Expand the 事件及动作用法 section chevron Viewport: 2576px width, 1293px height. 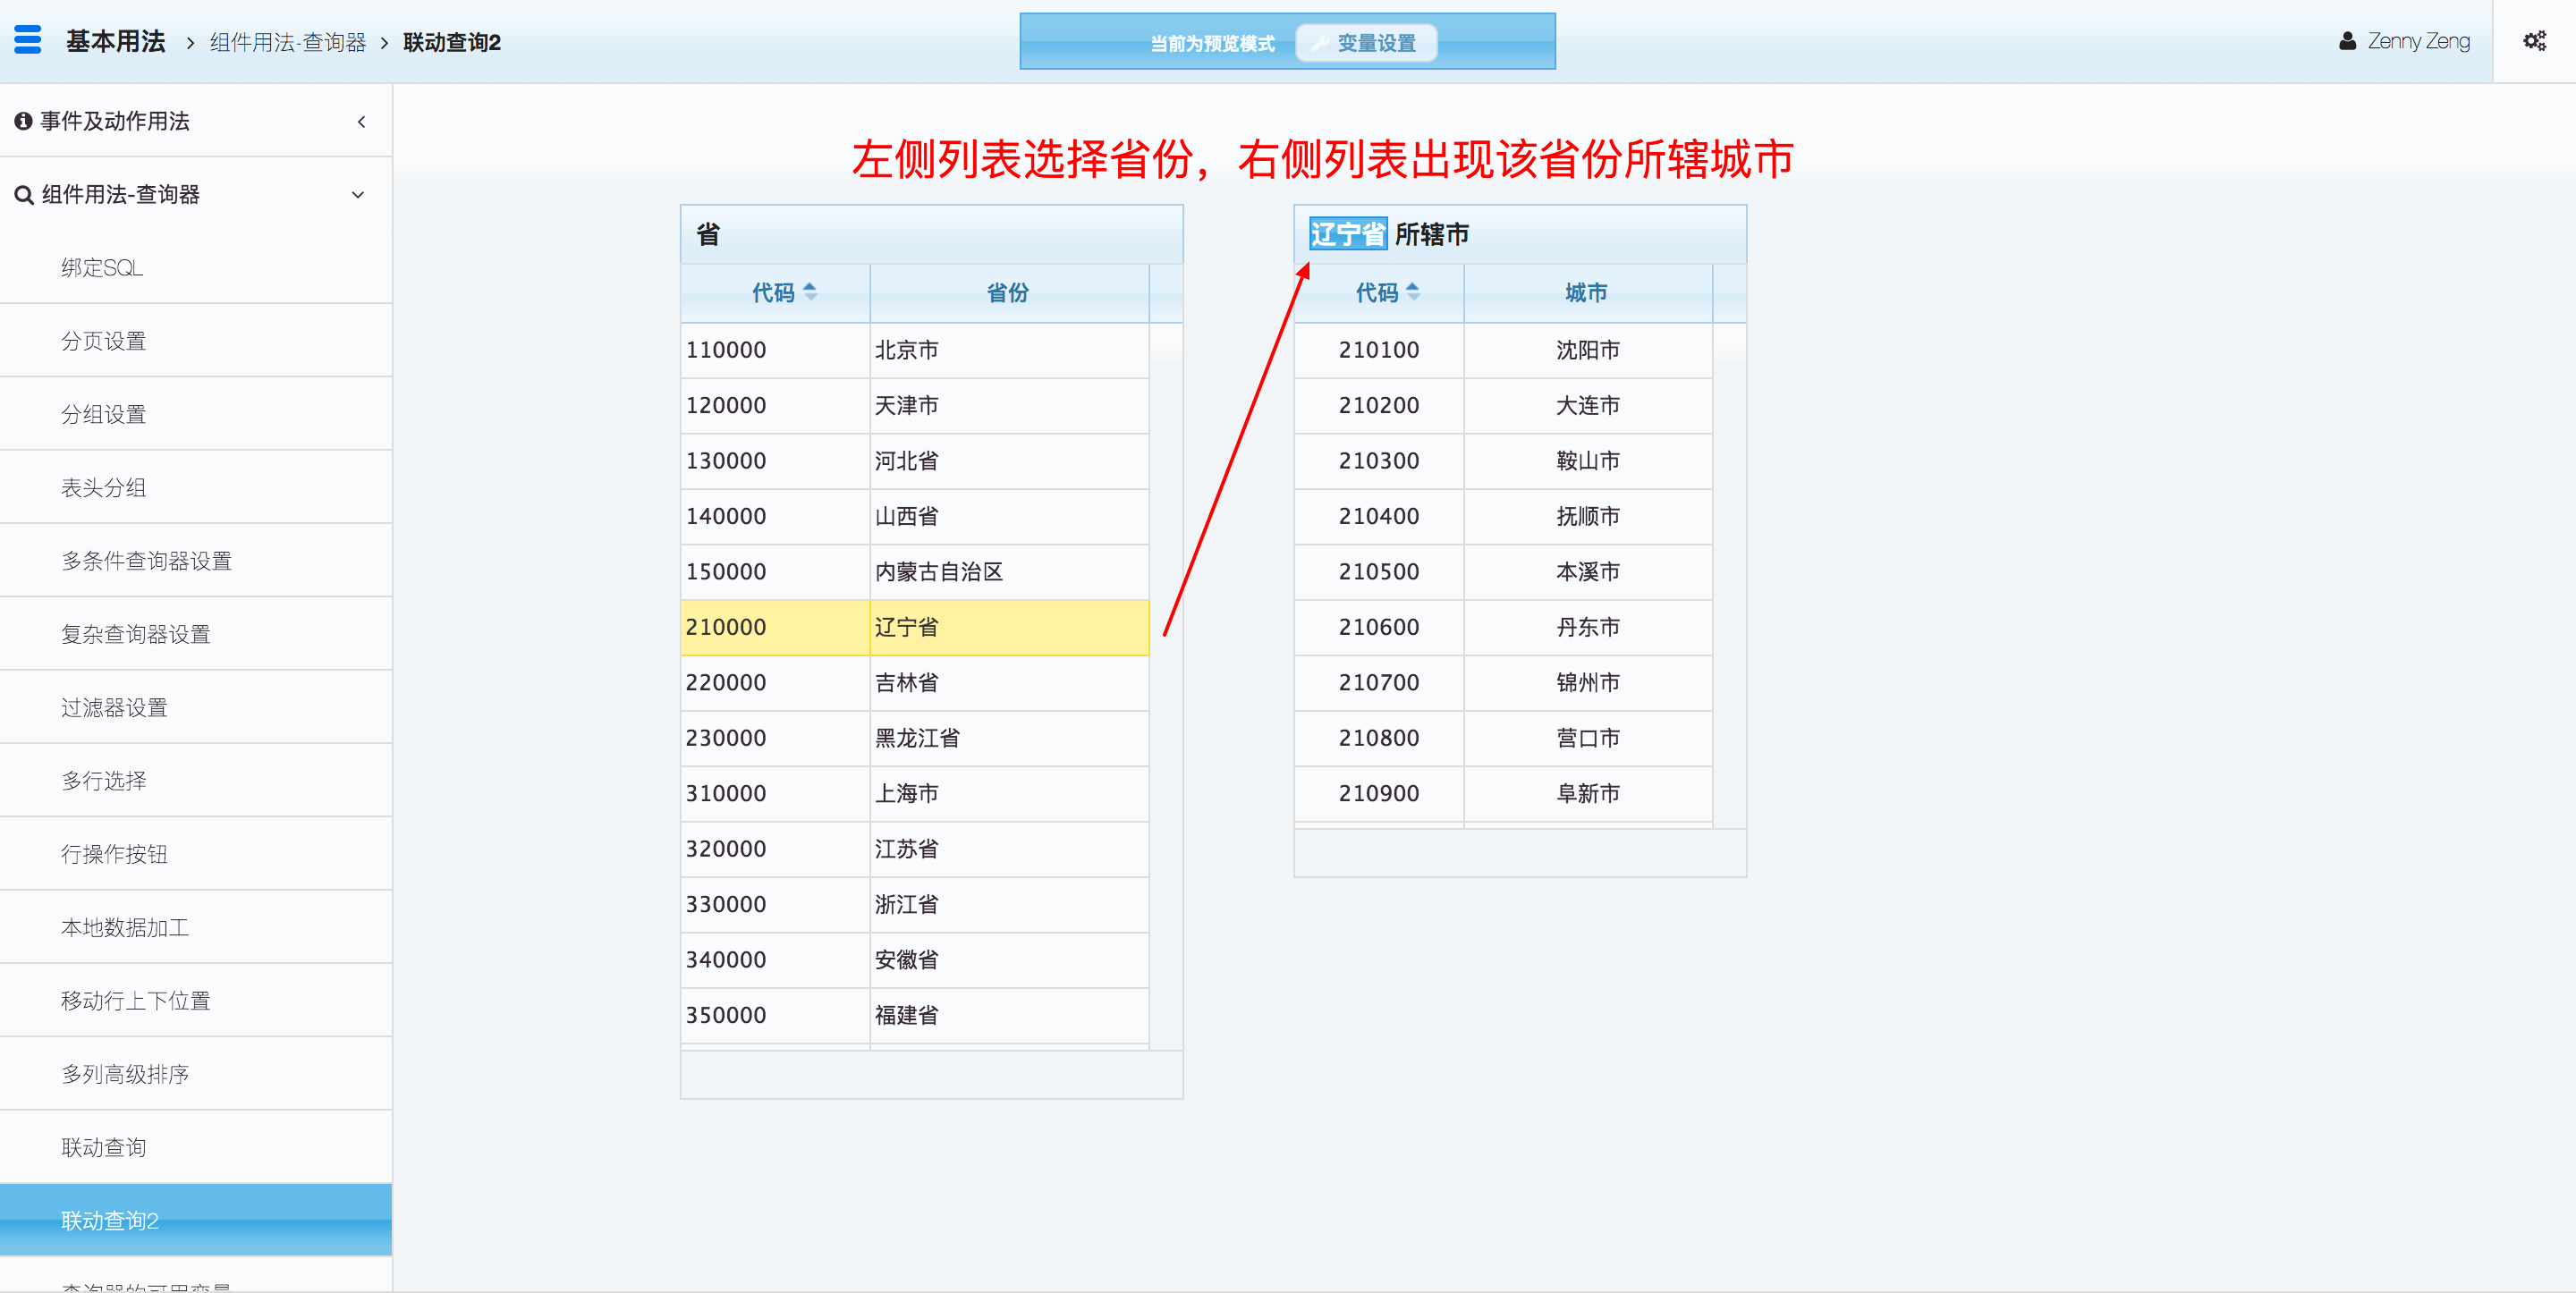click(x=361, y=122)
